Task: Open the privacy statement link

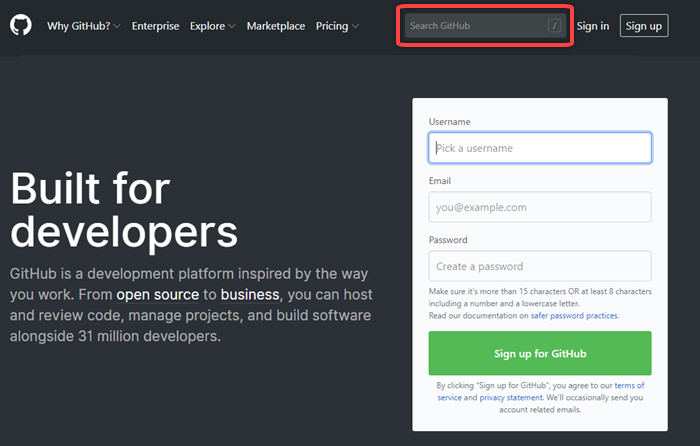Action: point(511,397)
